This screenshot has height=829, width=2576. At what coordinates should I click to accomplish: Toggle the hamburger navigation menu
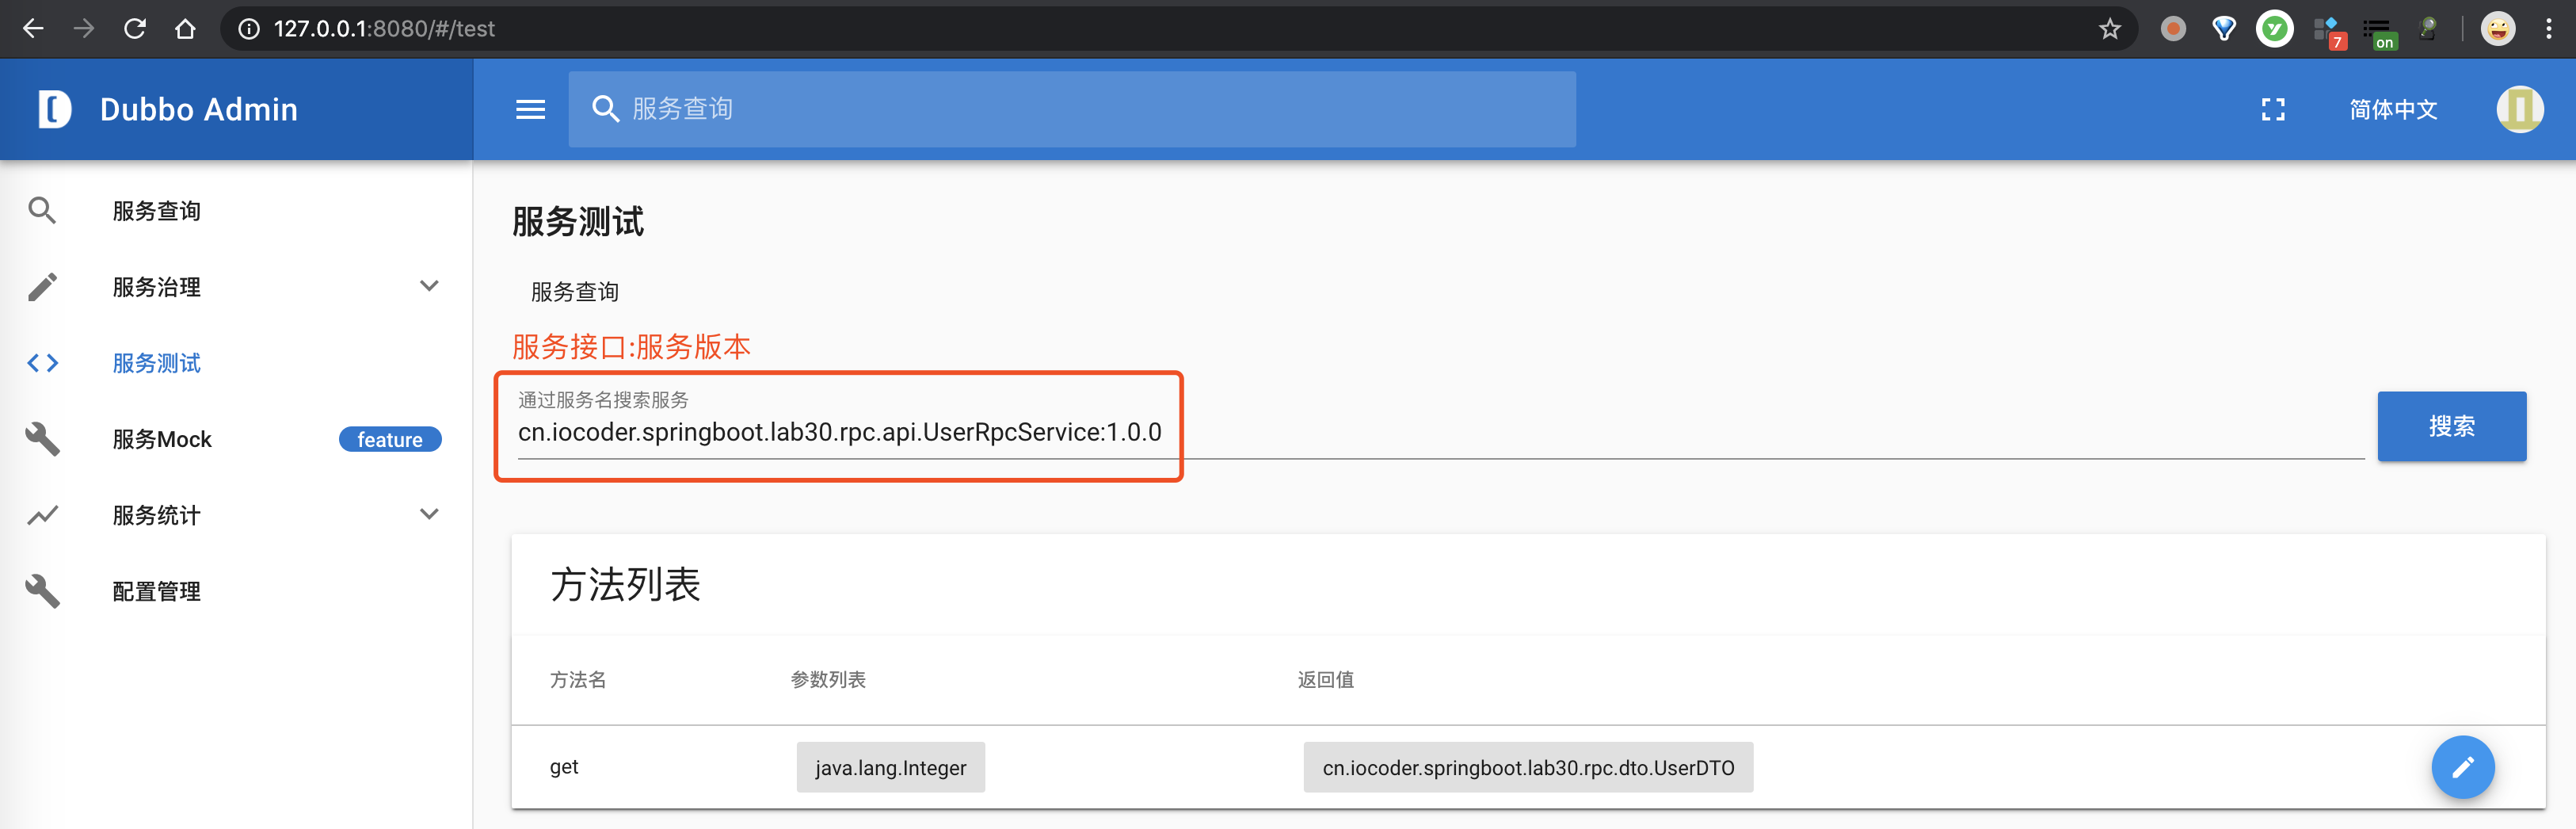[530, 109]
